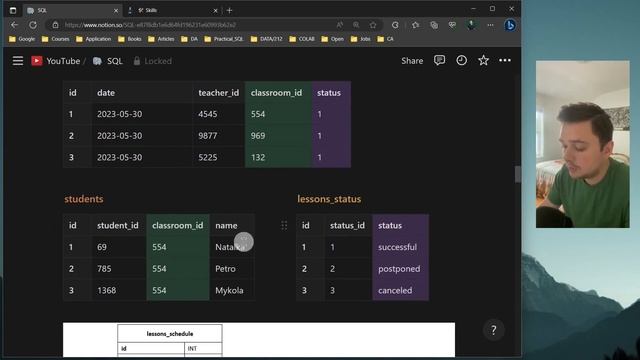The width and height of the screenshot is (640, 360).
Task: Open the Notion page three-dot menu
Action: point(505,60)
